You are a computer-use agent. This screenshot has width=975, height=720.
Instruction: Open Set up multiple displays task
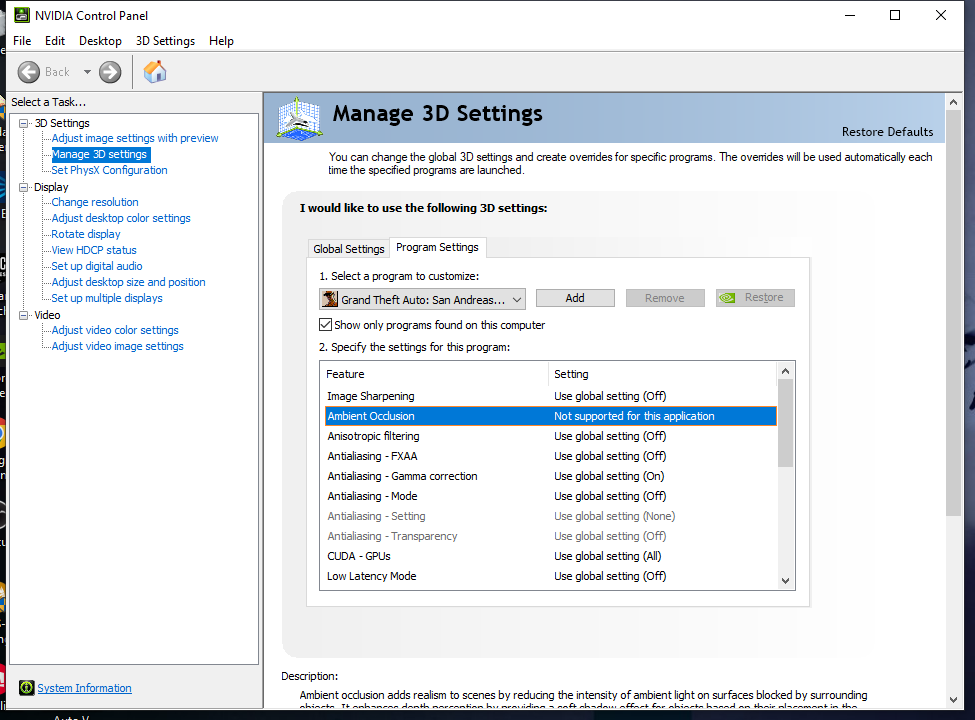point(107,298)
